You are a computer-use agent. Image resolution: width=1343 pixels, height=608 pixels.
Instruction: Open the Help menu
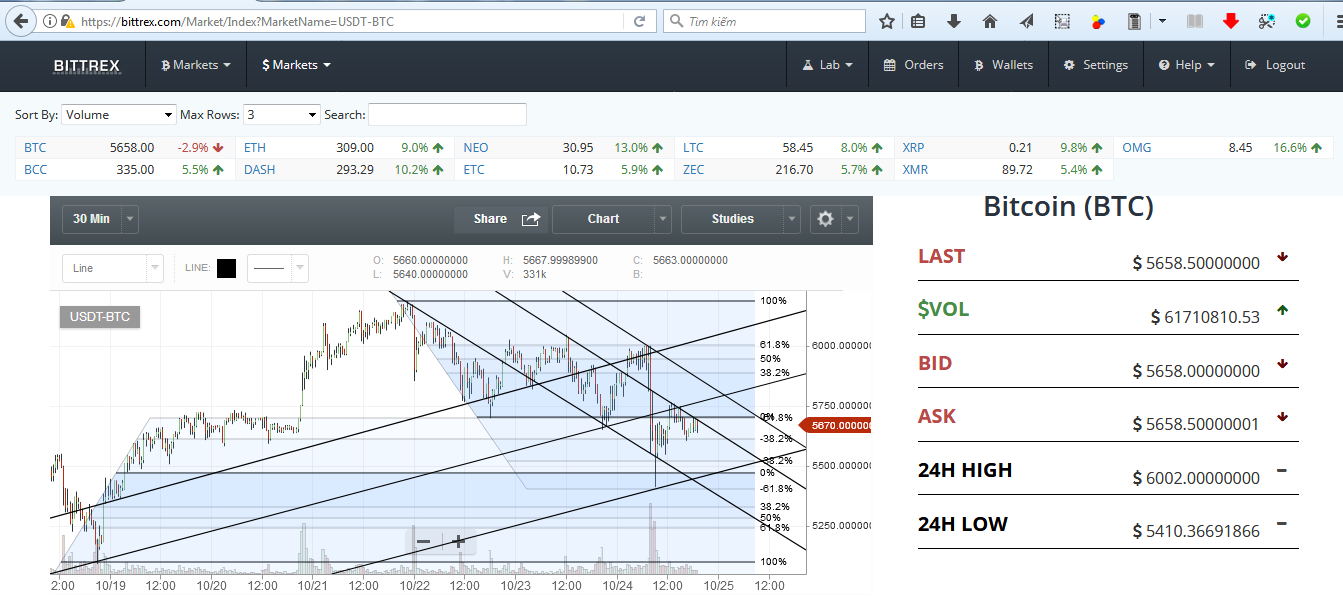pos(1187,65)
